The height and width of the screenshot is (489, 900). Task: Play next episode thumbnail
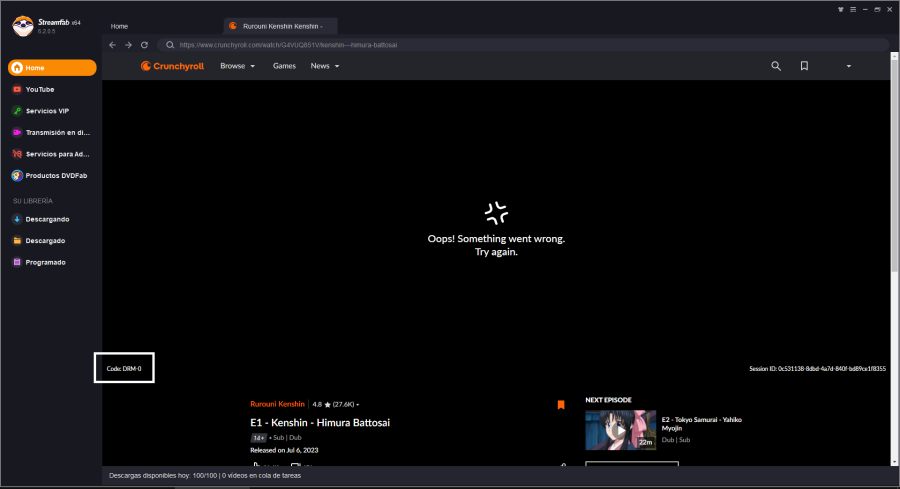pyautogui.click(x=620, y=430)
